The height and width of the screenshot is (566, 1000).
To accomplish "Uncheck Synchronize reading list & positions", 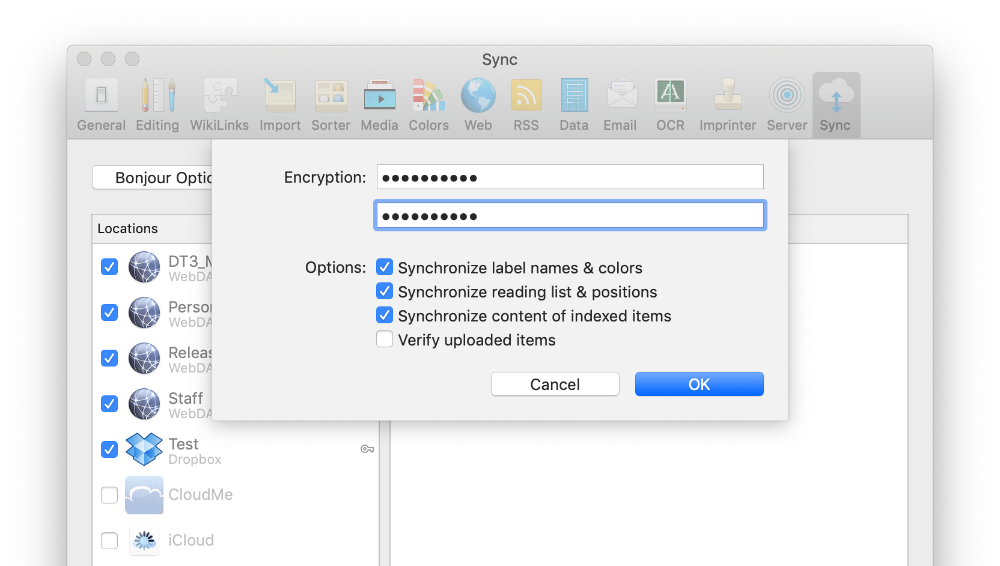I will pos(384,292).
